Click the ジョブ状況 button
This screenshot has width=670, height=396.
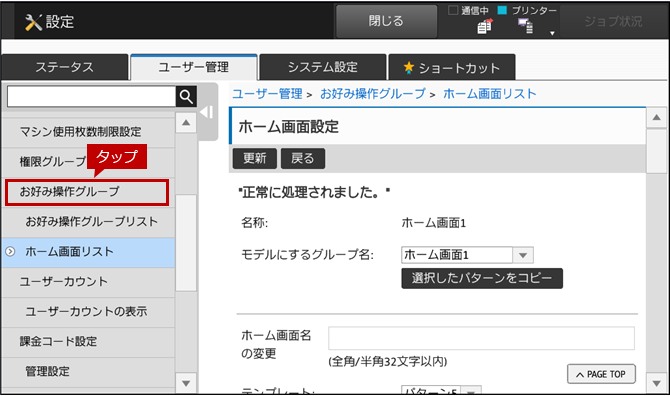click(x=613, y=21)
